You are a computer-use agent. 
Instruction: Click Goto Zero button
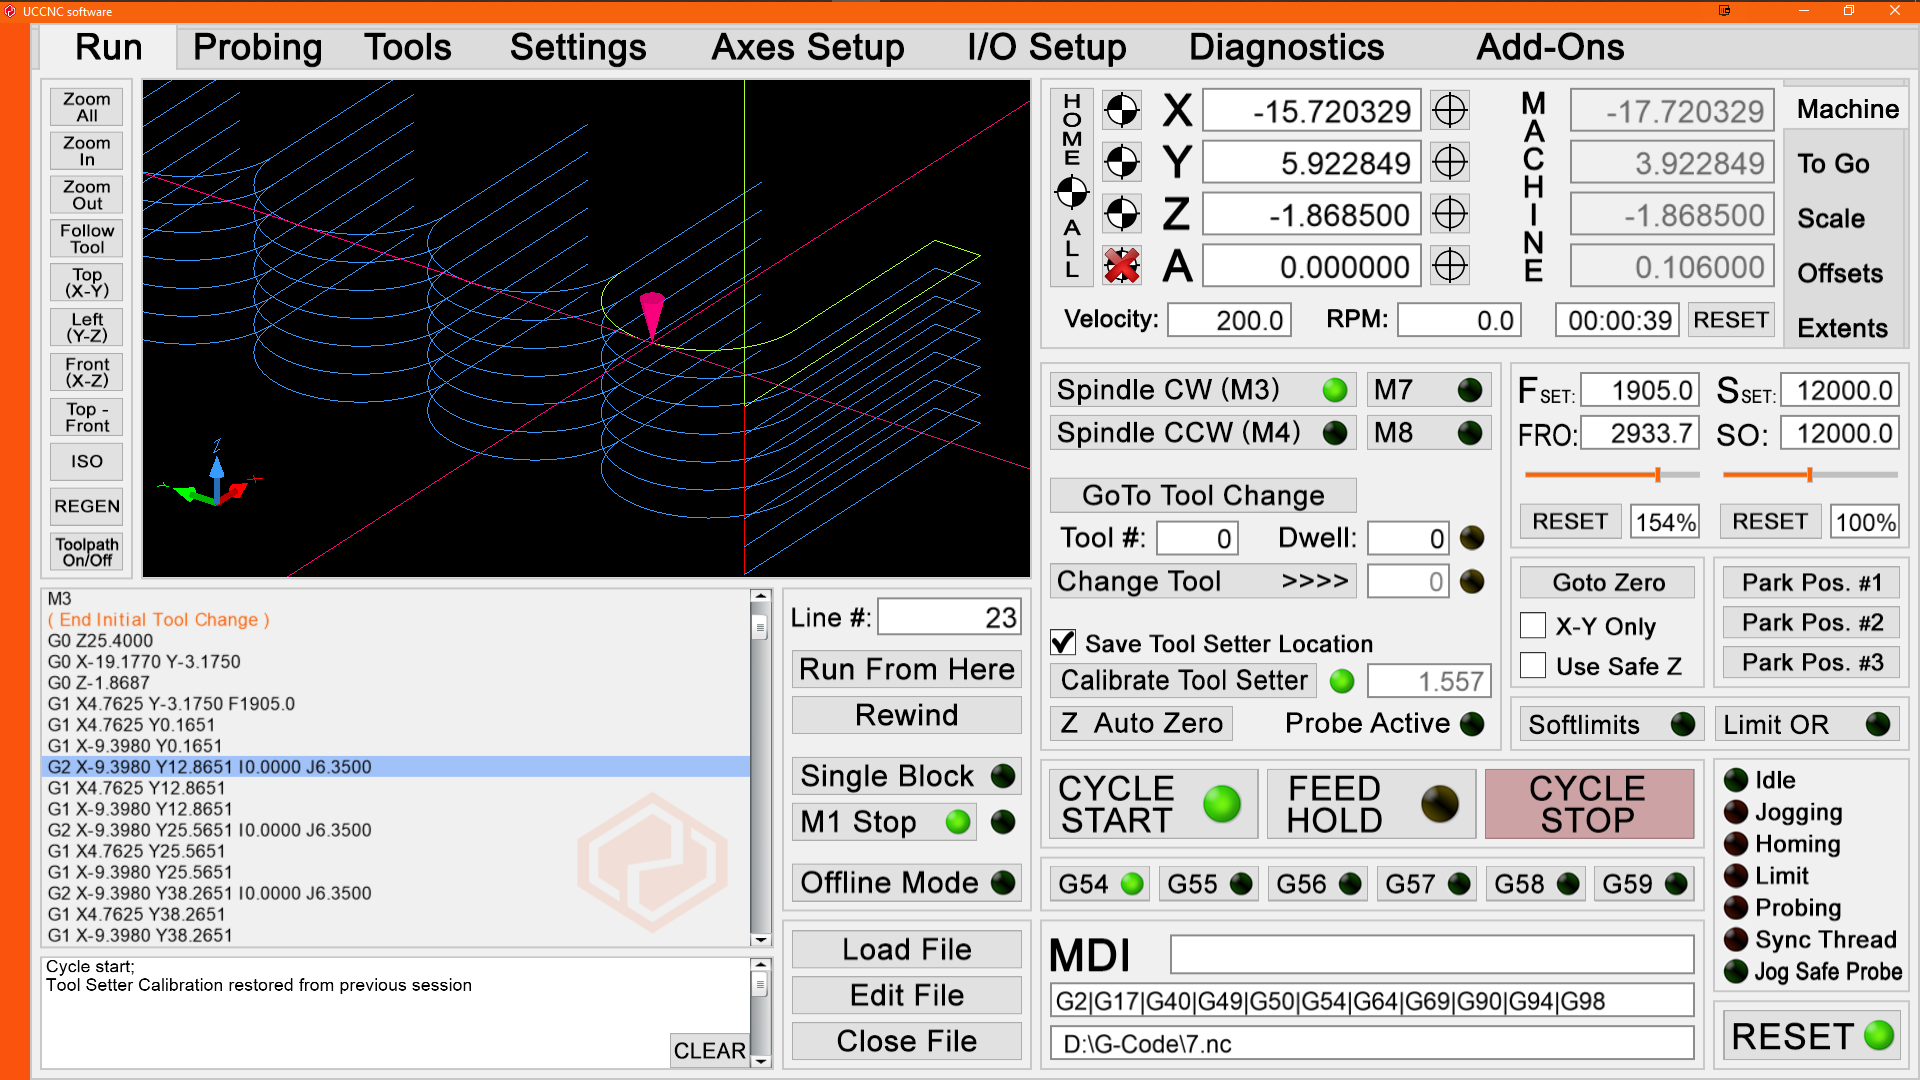coord(1608,582)
